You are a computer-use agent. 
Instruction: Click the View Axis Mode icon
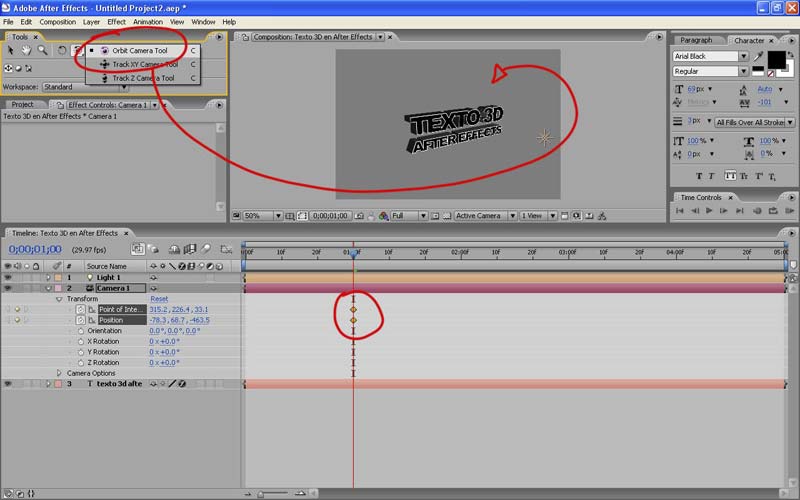tap(28, 68)
